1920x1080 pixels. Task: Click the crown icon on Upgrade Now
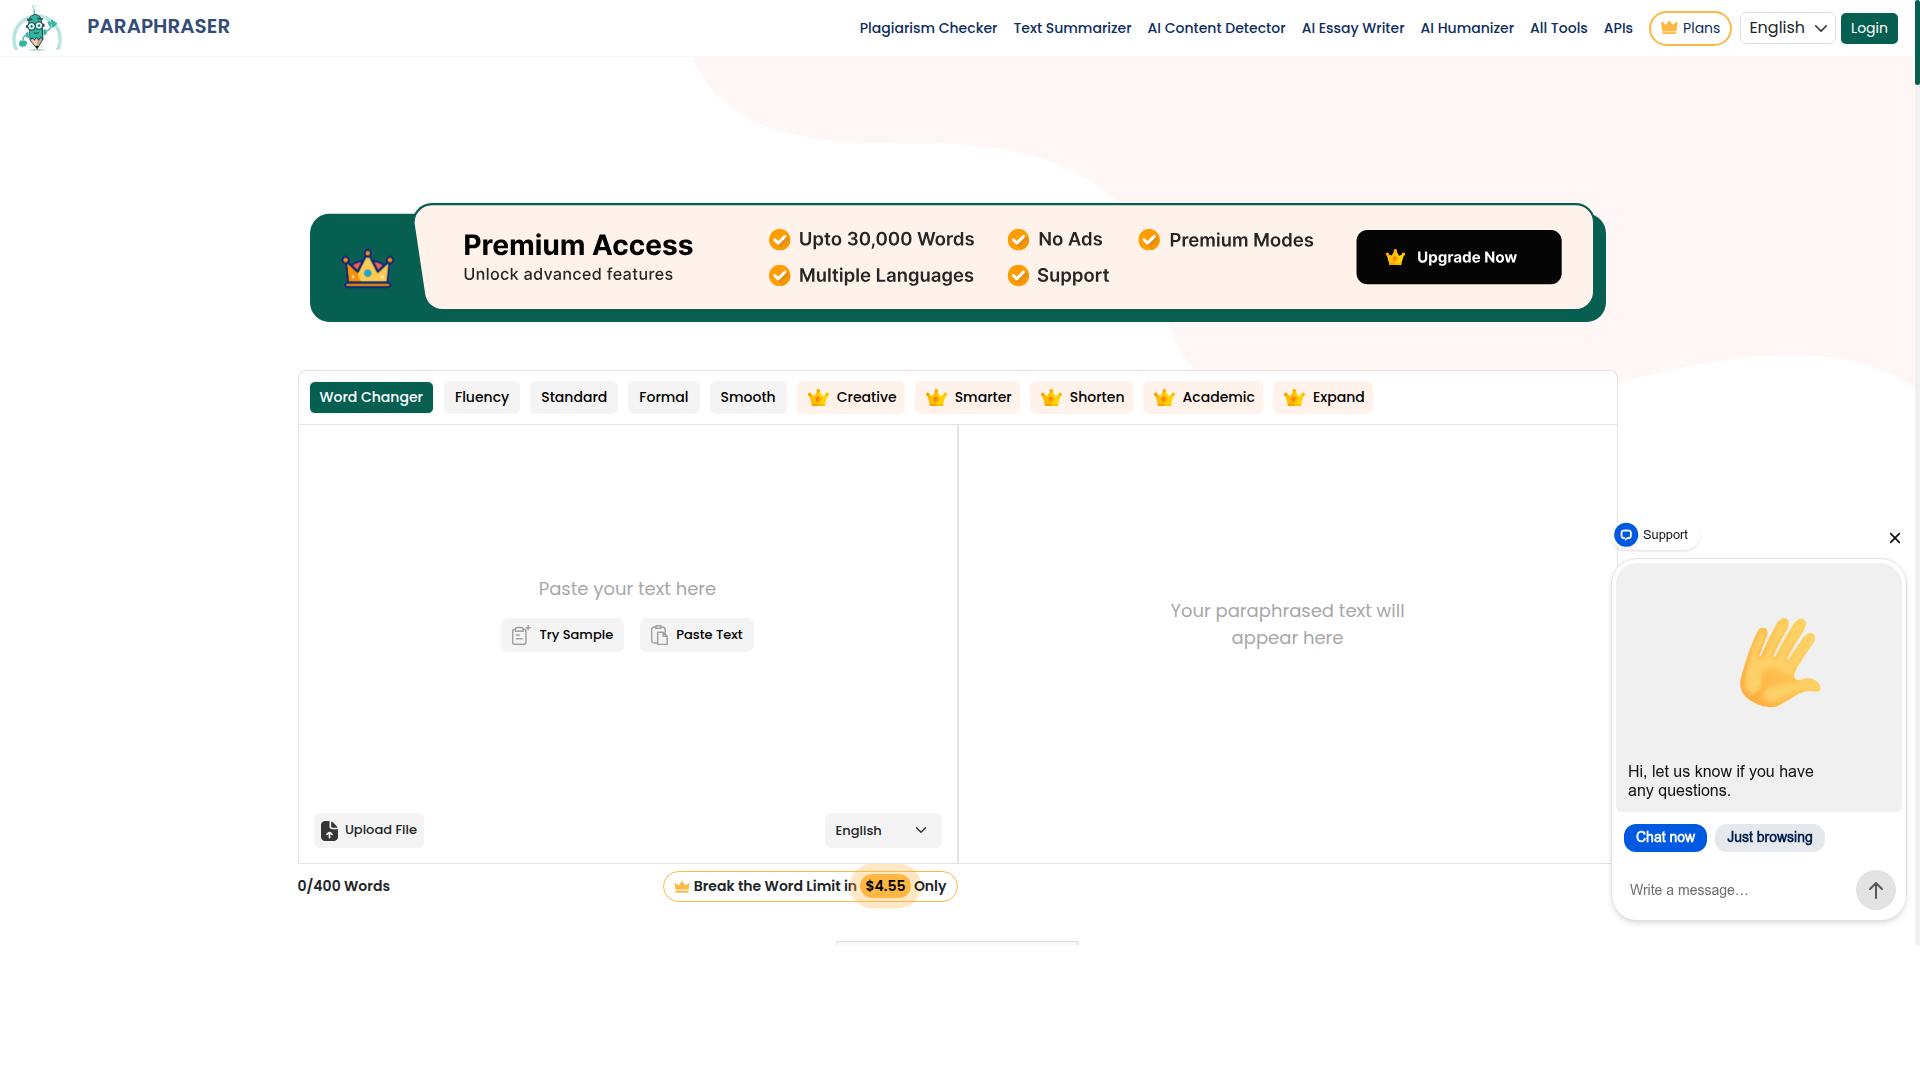(1395, 258)
